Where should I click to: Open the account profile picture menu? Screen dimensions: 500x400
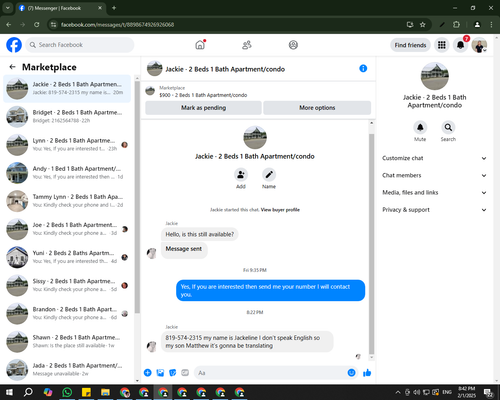(x=479, y=45)
